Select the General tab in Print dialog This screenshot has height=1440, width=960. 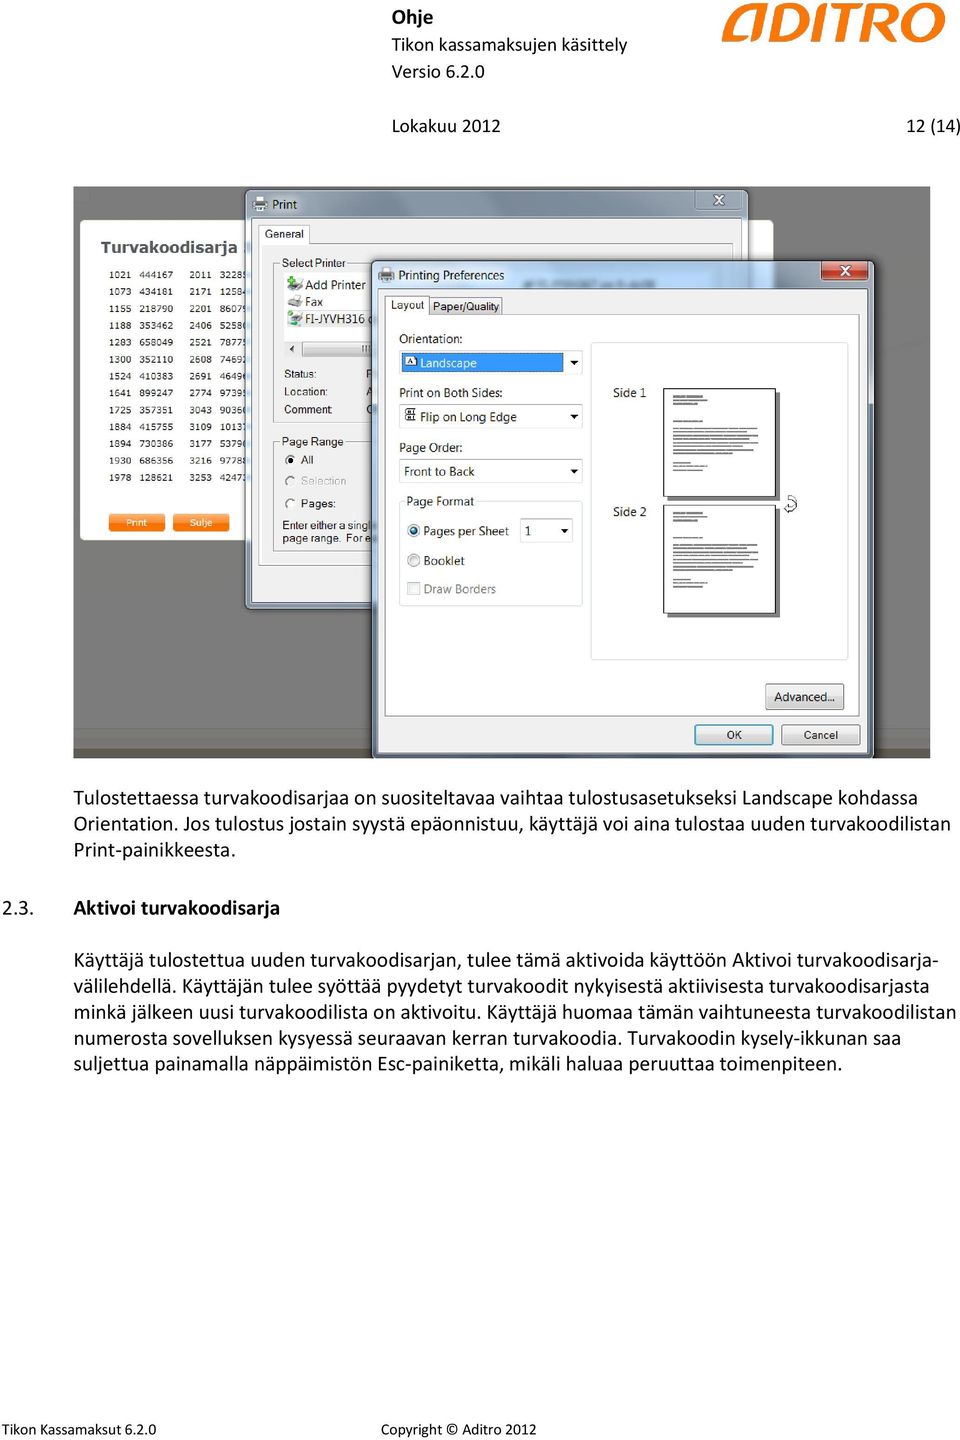(284, 234)
